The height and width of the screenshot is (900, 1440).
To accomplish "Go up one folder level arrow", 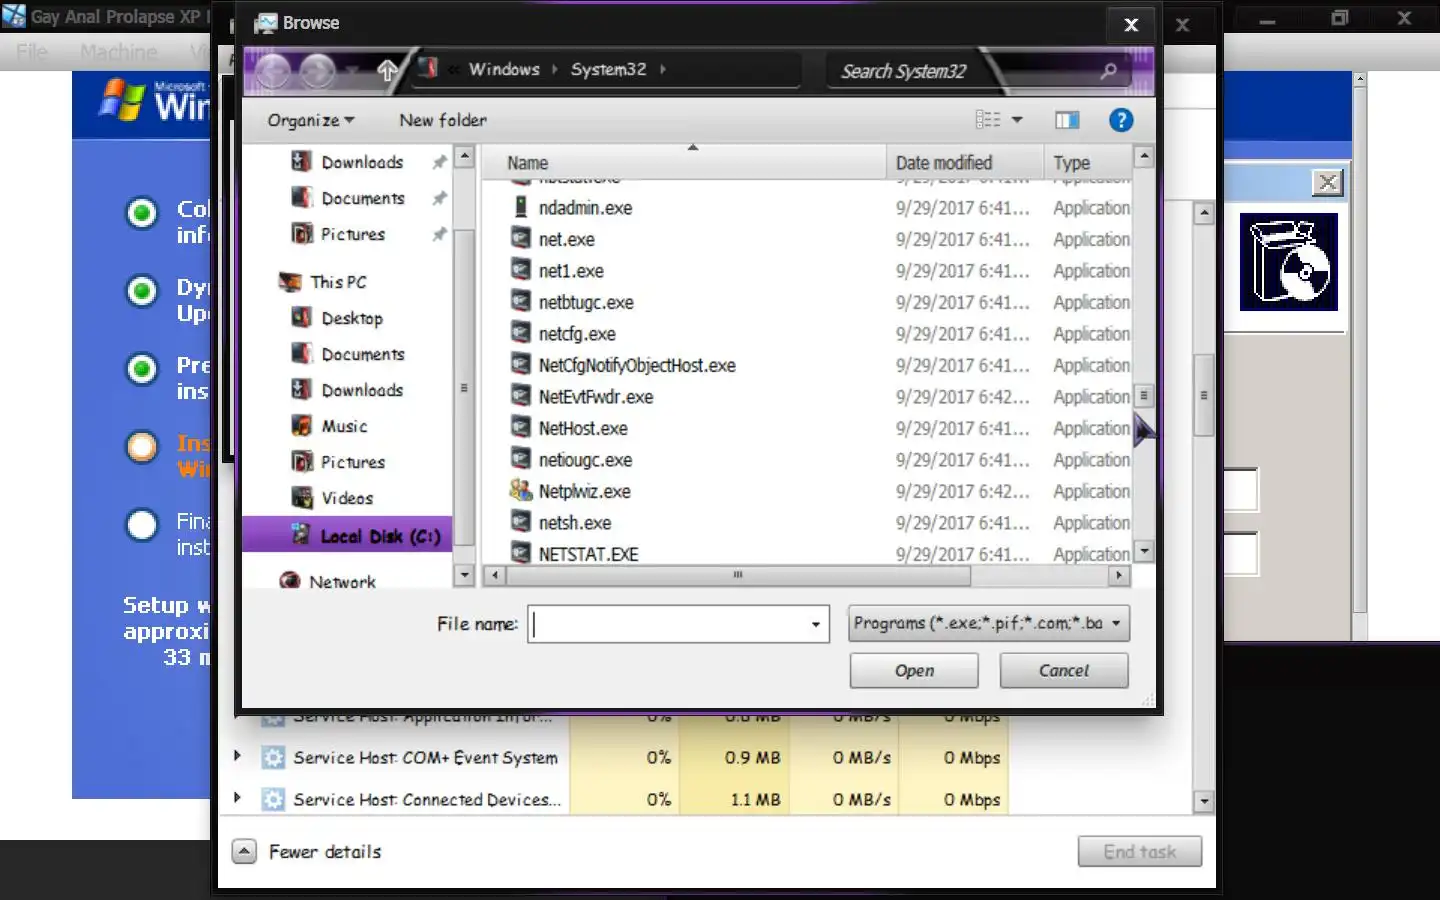I will click(x=388, y=70).
